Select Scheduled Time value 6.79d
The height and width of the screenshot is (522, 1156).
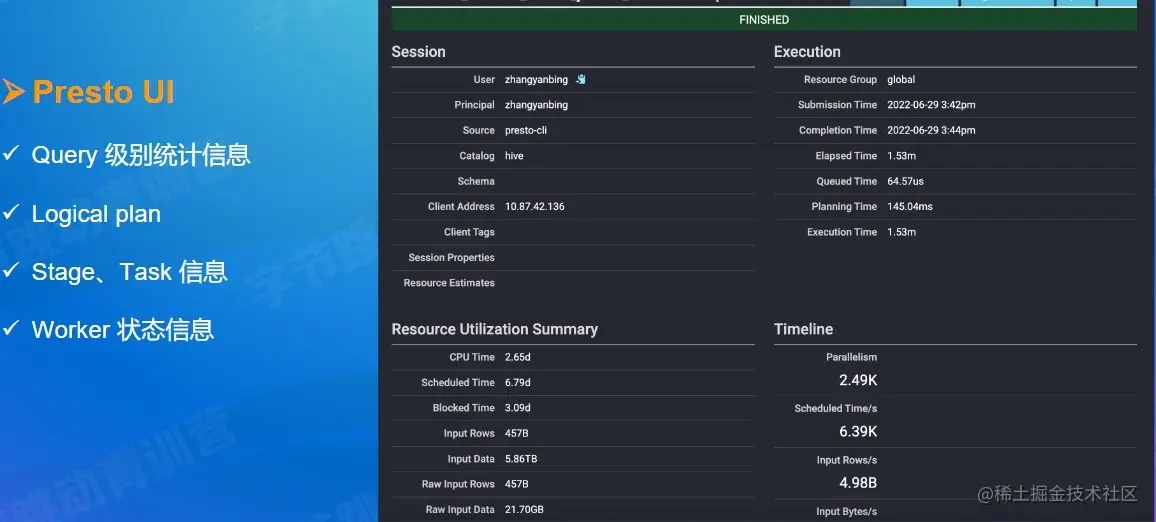518,383
